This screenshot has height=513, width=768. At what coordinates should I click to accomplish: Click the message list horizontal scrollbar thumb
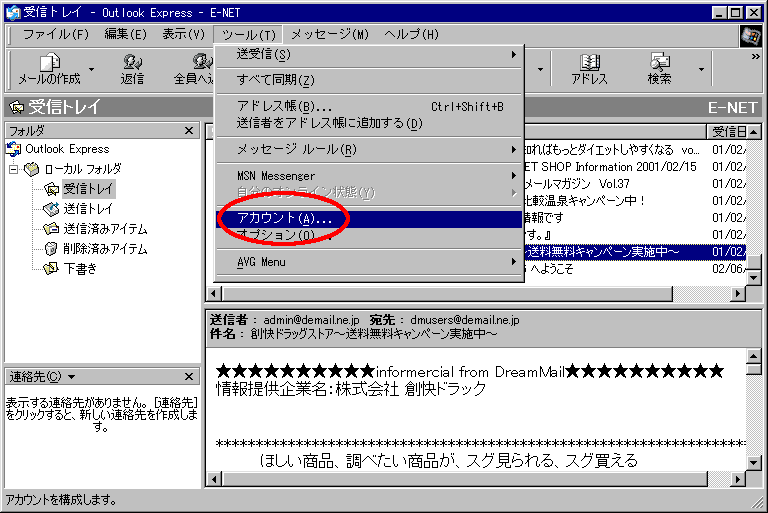tap(447, 293)
